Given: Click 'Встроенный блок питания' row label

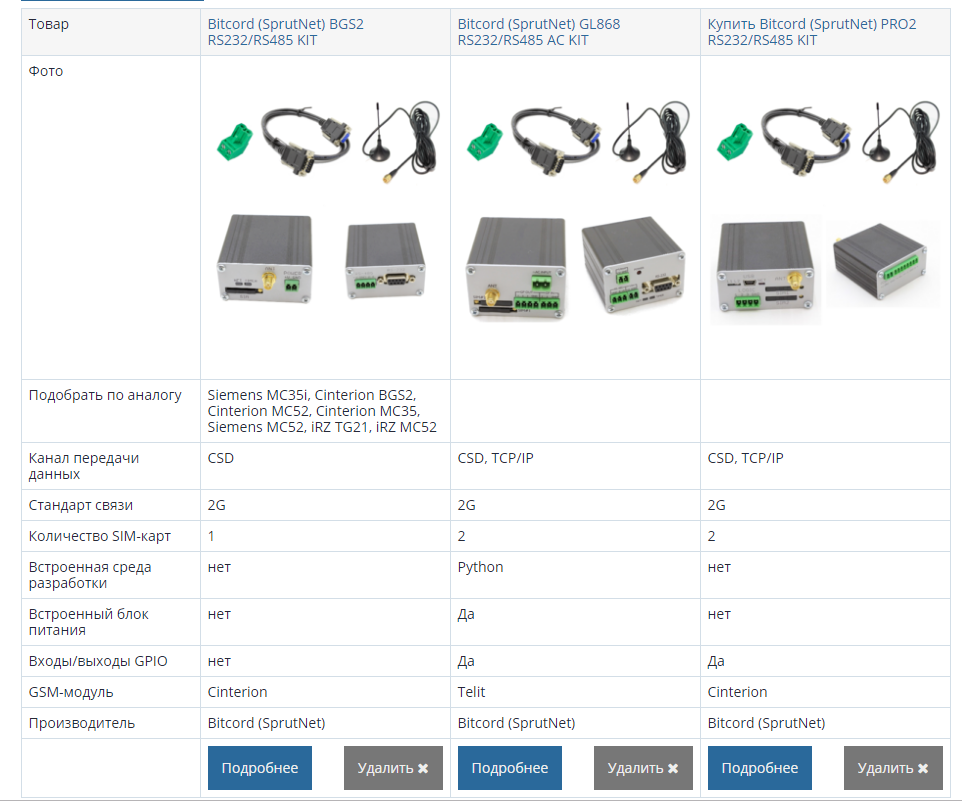Looking at the screenshot, I should coord(88,622).
